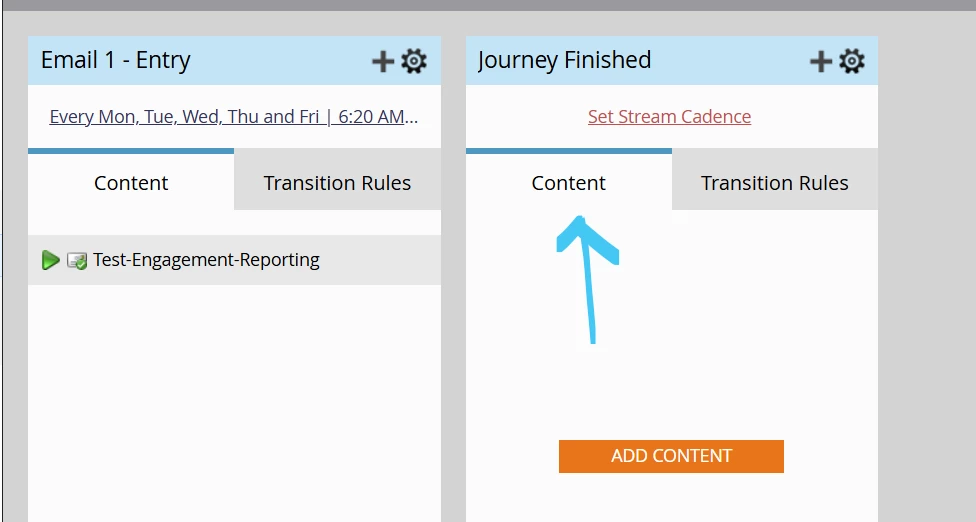The width and height of the screenshot is (976, 522).
Task: Click the dark gray bar at the top
Action: [488, 5]
